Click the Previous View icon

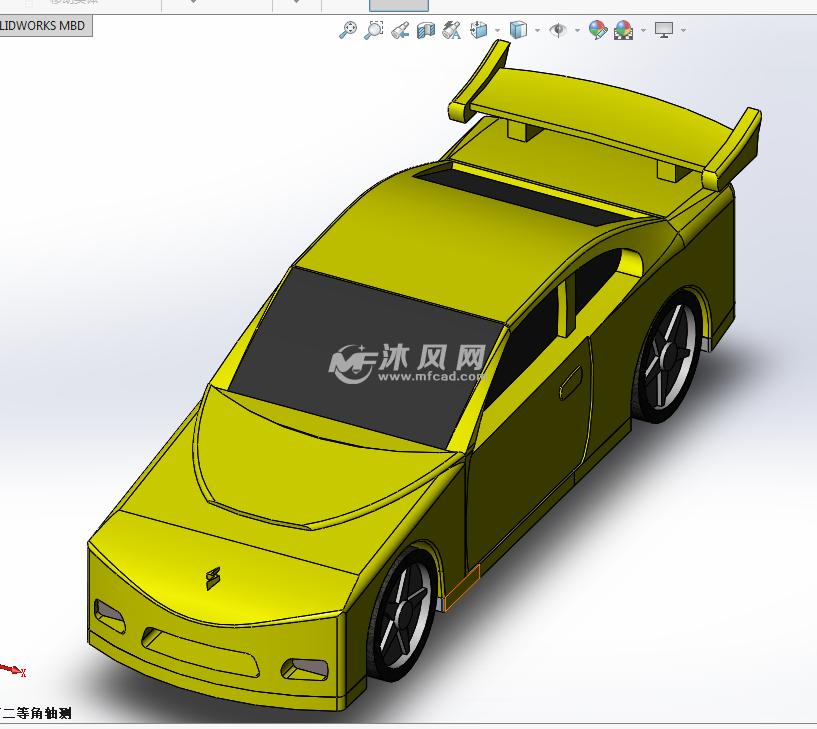(400, 30)
